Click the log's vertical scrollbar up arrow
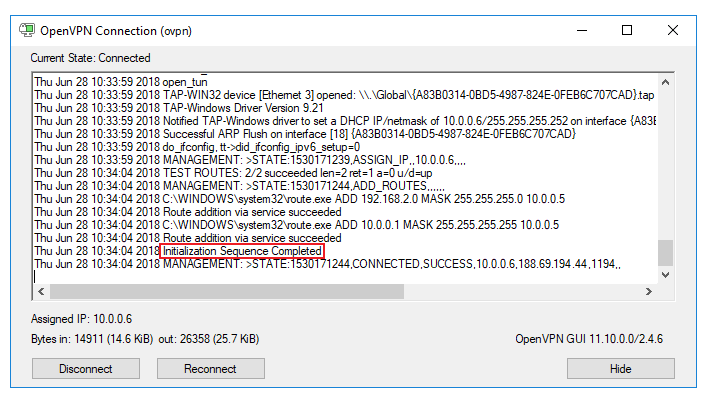The height and width of the screenshot is (403, 712). tap(665, 81)
